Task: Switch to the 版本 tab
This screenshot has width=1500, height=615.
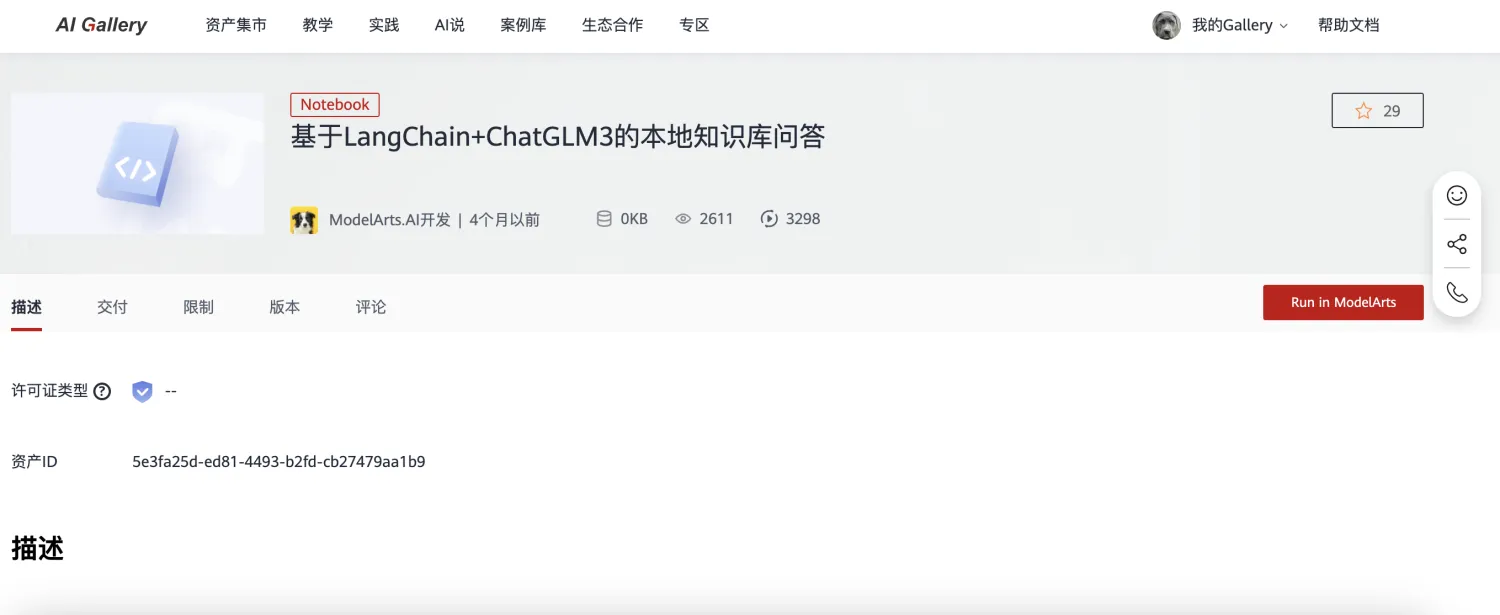Action: coord(285,307)
